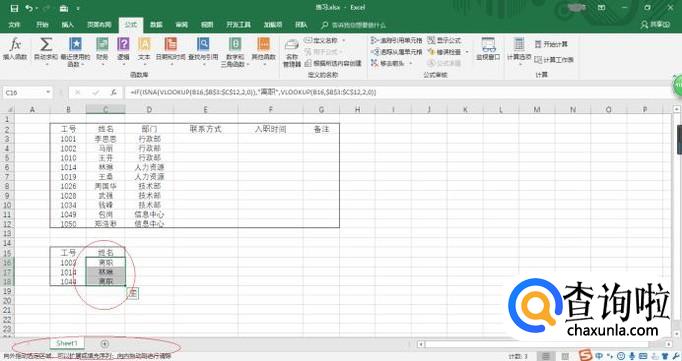
Task: Expand the Calculation Options (计算选项) dropdown
Action: click(x=519, y=51)
